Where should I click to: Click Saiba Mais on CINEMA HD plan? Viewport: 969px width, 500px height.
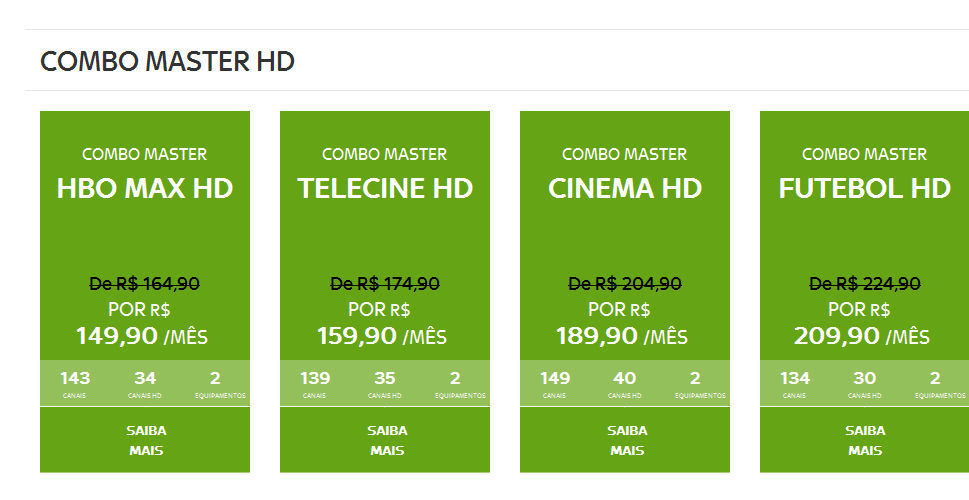(626, 440)
